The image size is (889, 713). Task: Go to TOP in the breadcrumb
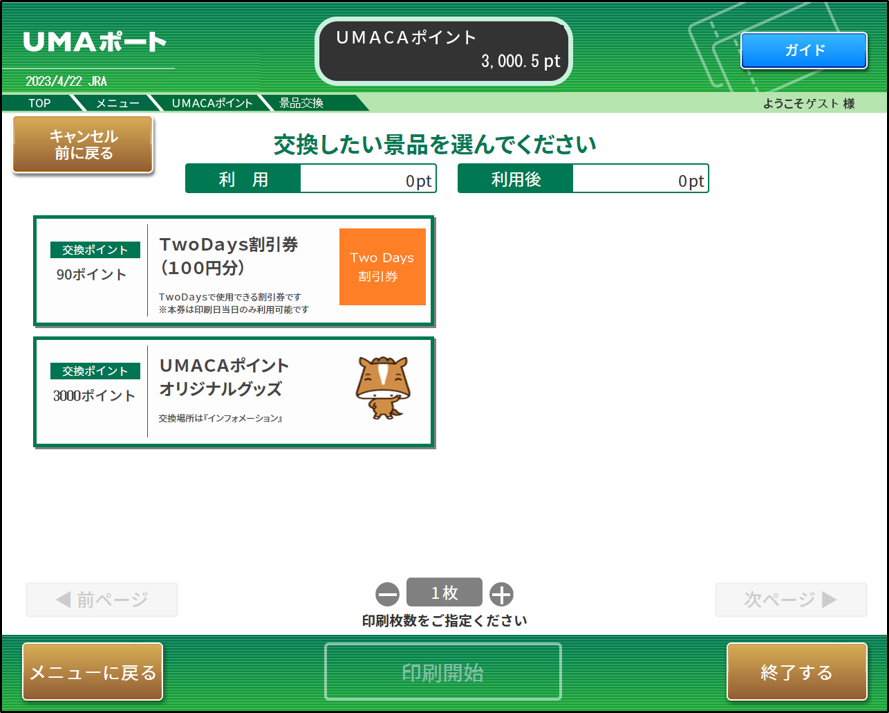pyautogui.click(x=39, y=103)
